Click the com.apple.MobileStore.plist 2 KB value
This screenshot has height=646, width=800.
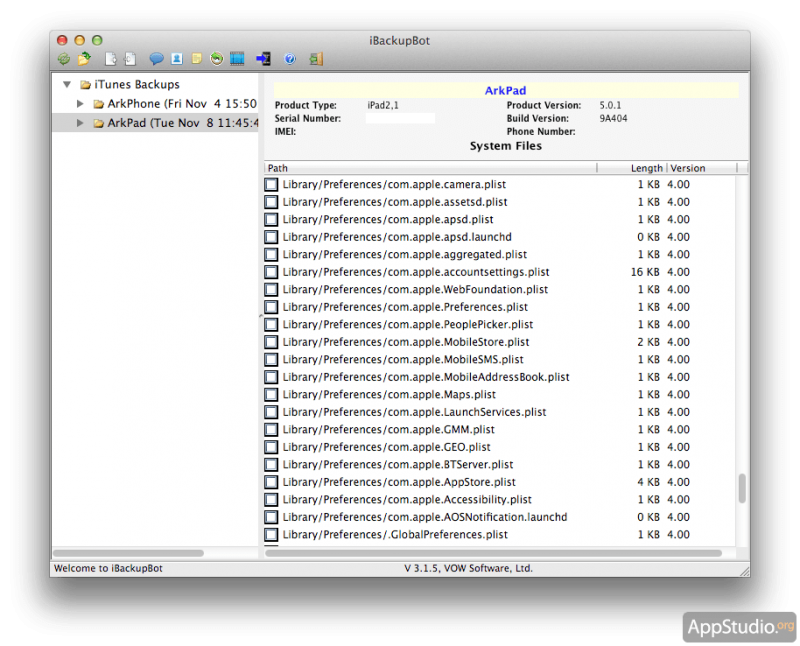pyautogui.click(x=648, y=342)
